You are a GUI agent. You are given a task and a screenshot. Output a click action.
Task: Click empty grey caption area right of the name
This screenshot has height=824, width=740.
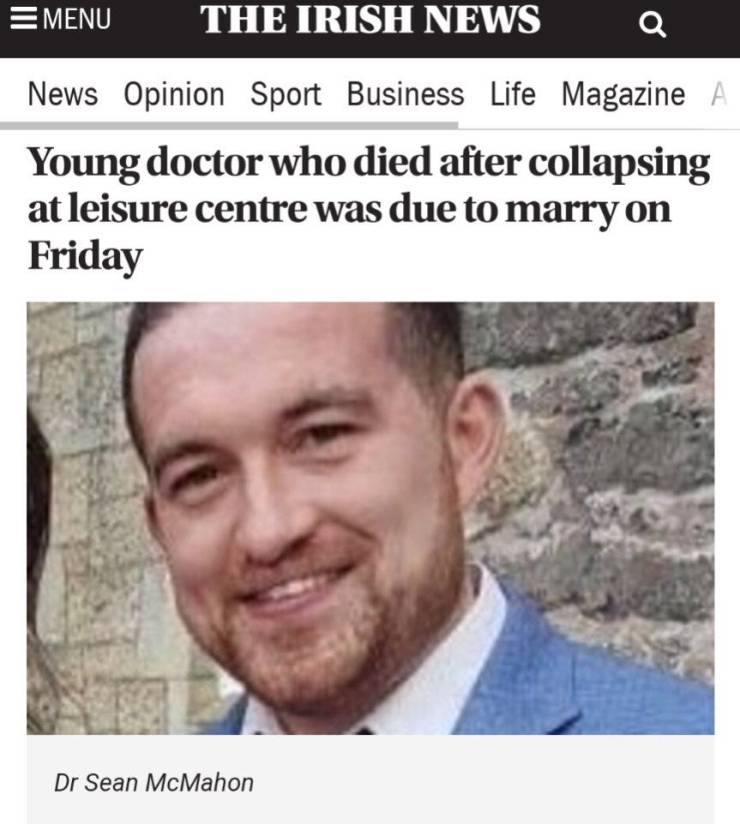coord(500,781)
